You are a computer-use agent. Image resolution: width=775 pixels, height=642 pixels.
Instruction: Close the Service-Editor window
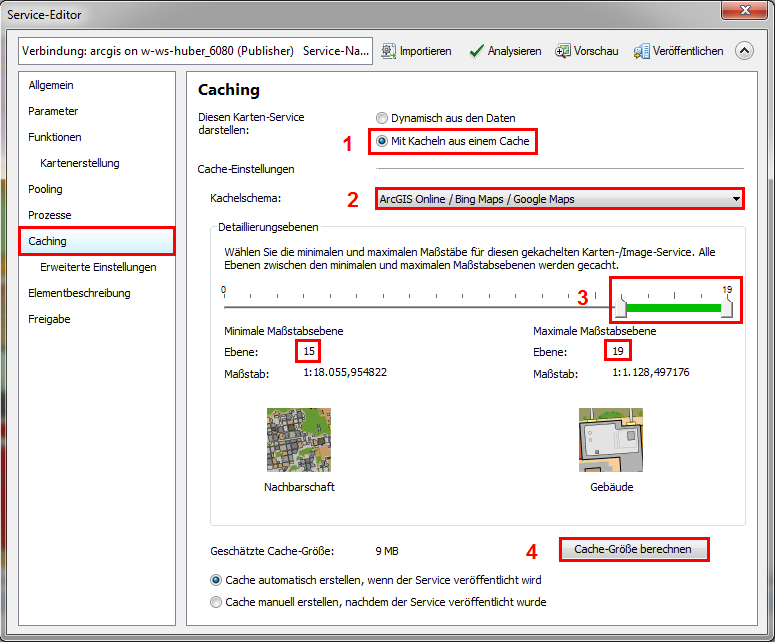point(745,10)
